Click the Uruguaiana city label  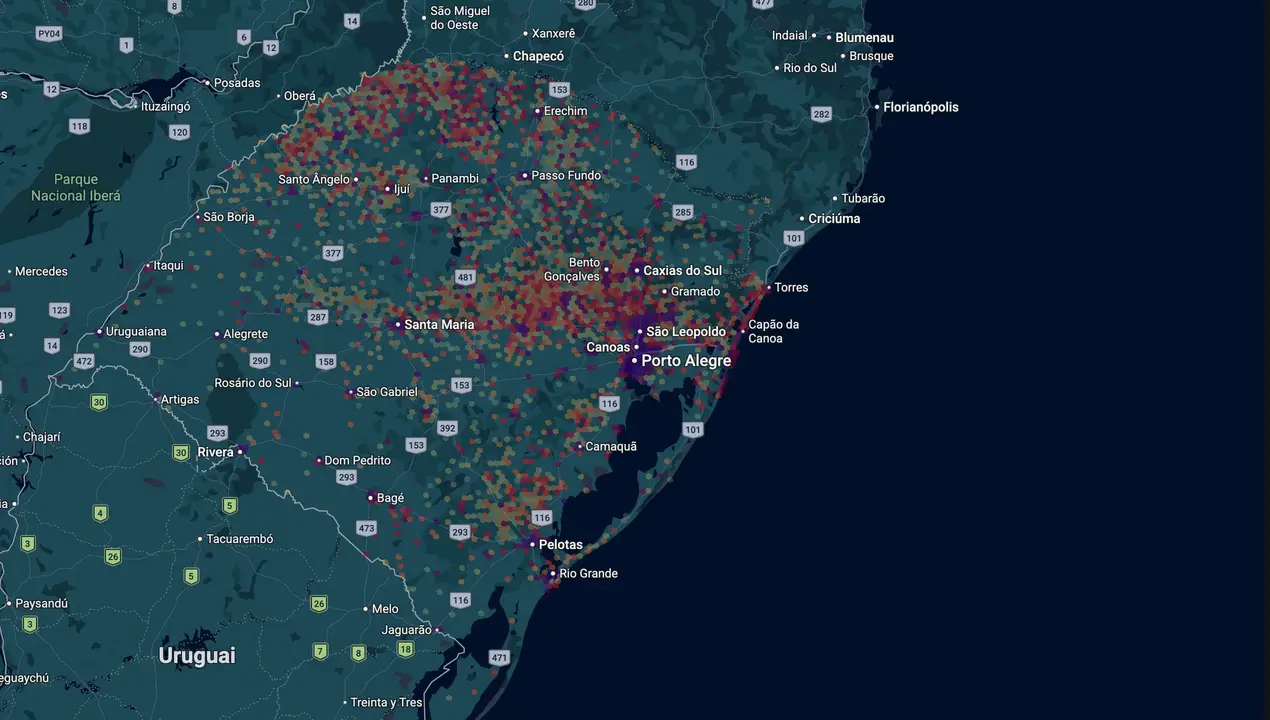coord(136,331)
